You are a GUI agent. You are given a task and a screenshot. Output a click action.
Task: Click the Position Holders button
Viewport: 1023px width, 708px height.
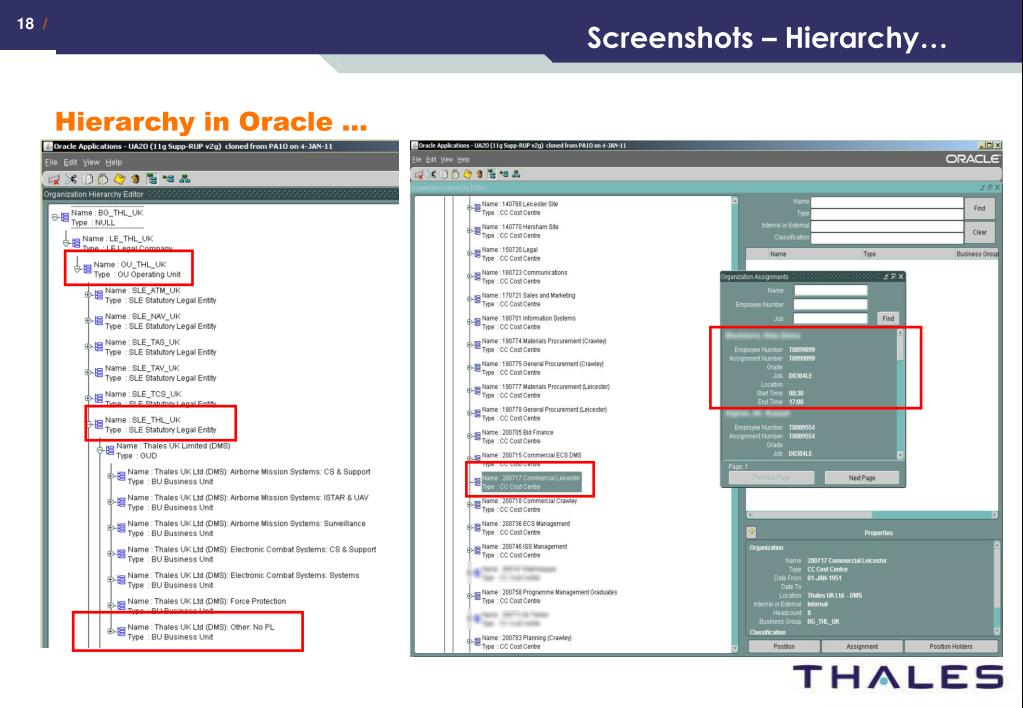click(951, 646)
